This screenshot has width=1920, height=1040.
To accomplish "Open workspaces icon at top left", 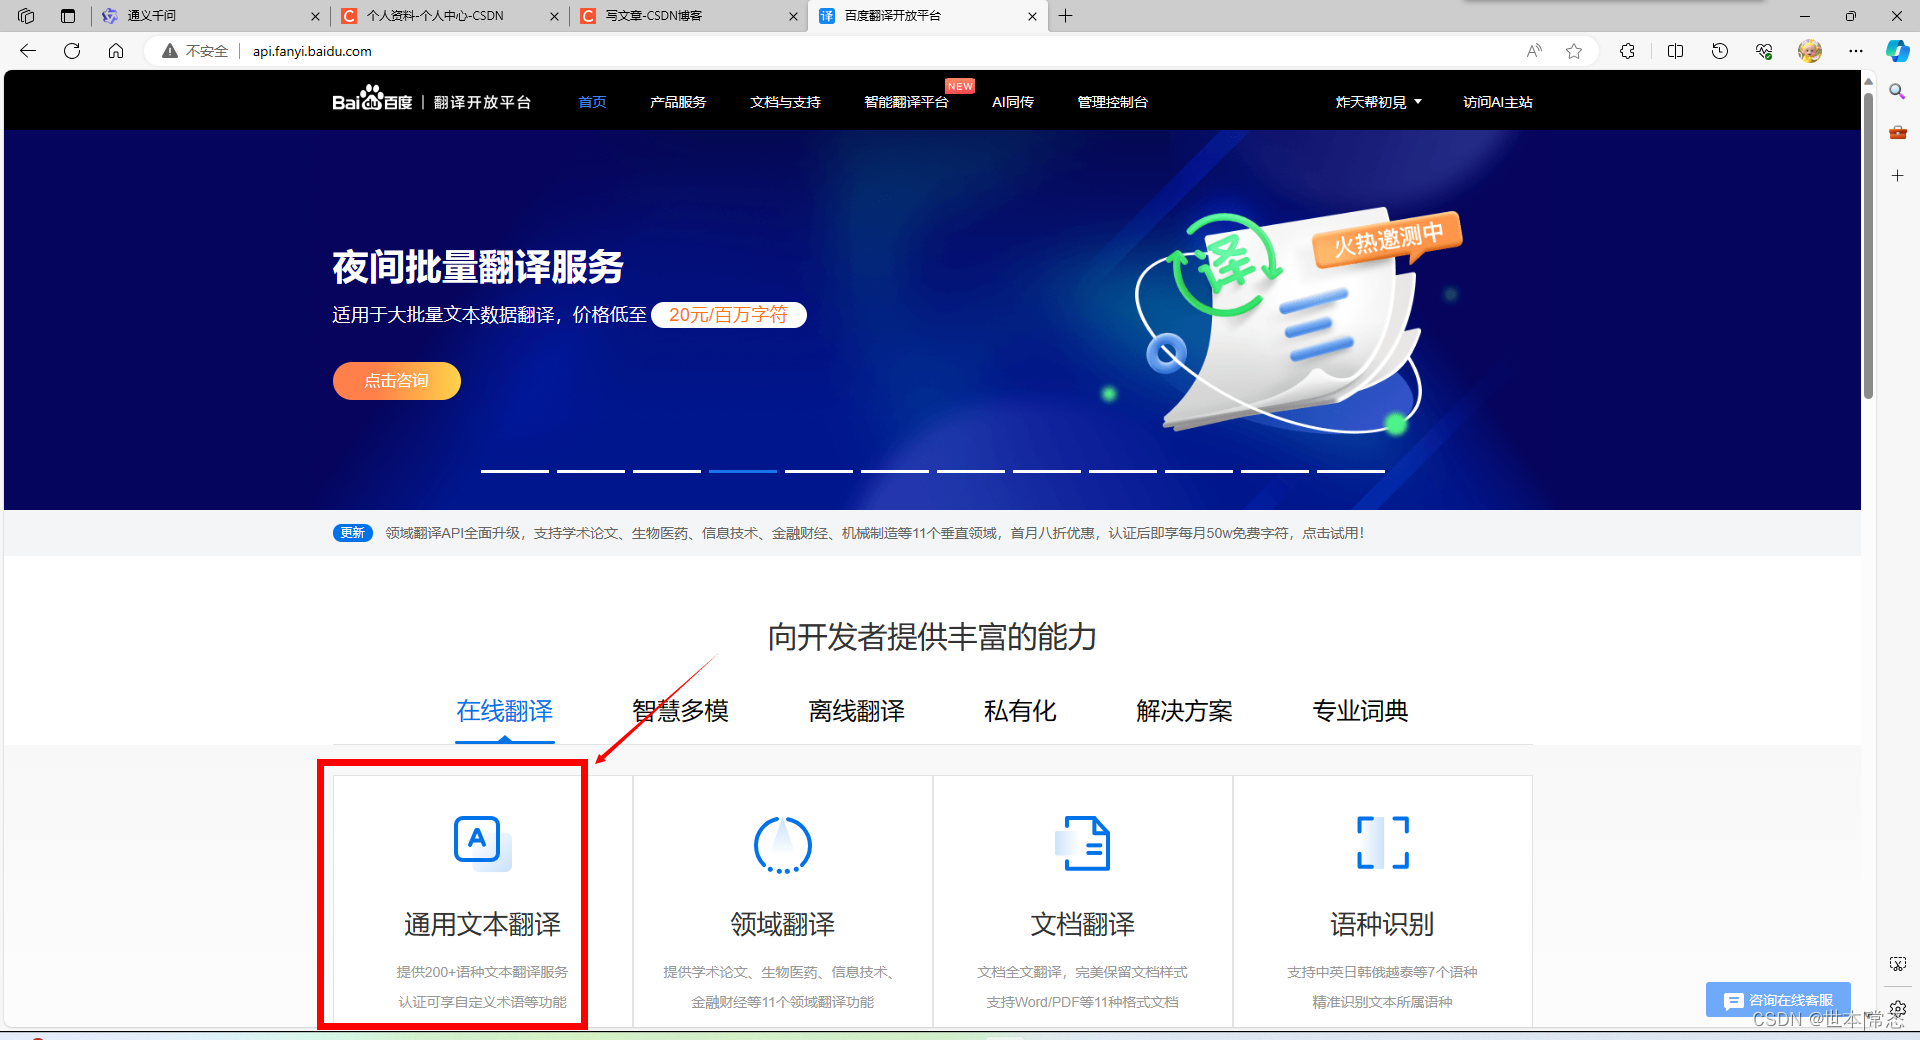I will (x=26, y=16).
